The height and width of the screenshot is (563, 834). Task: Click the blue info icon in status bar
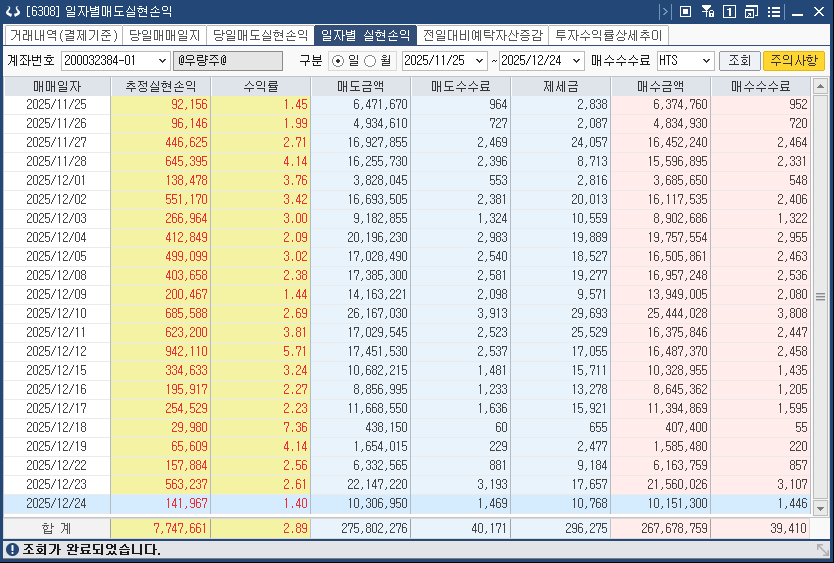point(11,549)
